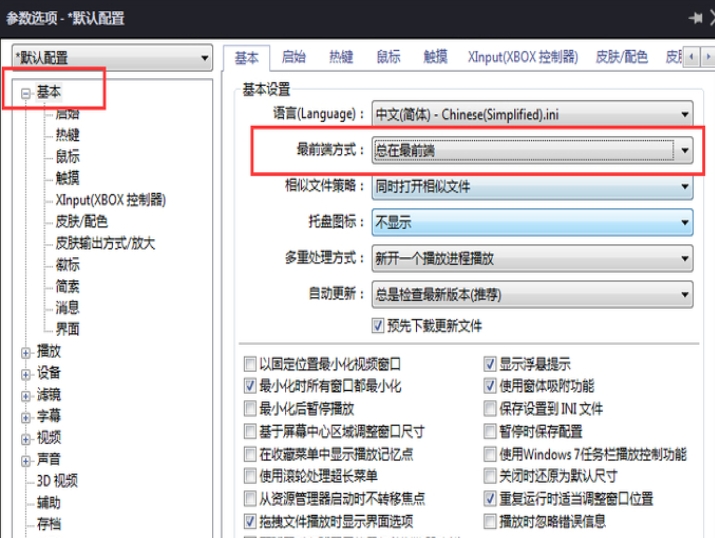Expand the 设备 tree node

[x=26, y=374]
